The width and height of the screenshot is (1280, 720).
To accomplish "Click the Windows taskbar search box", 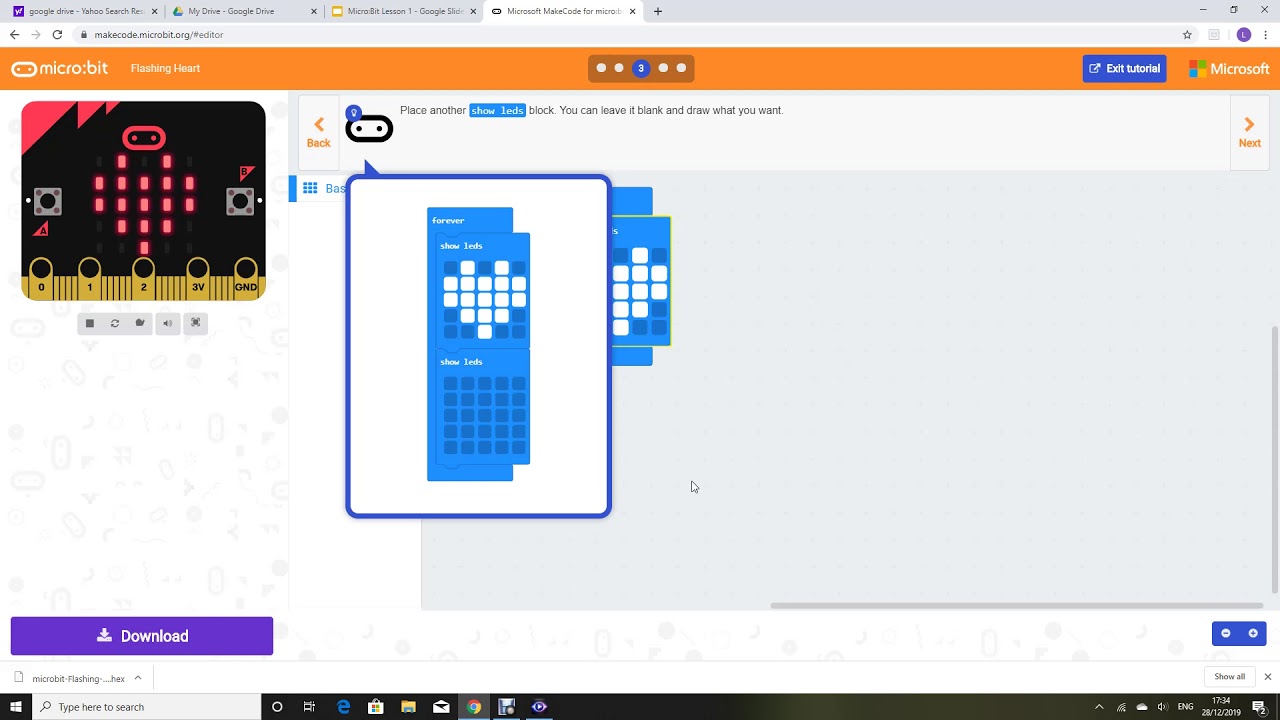I will pyautogui.click(x=147, y=707).
